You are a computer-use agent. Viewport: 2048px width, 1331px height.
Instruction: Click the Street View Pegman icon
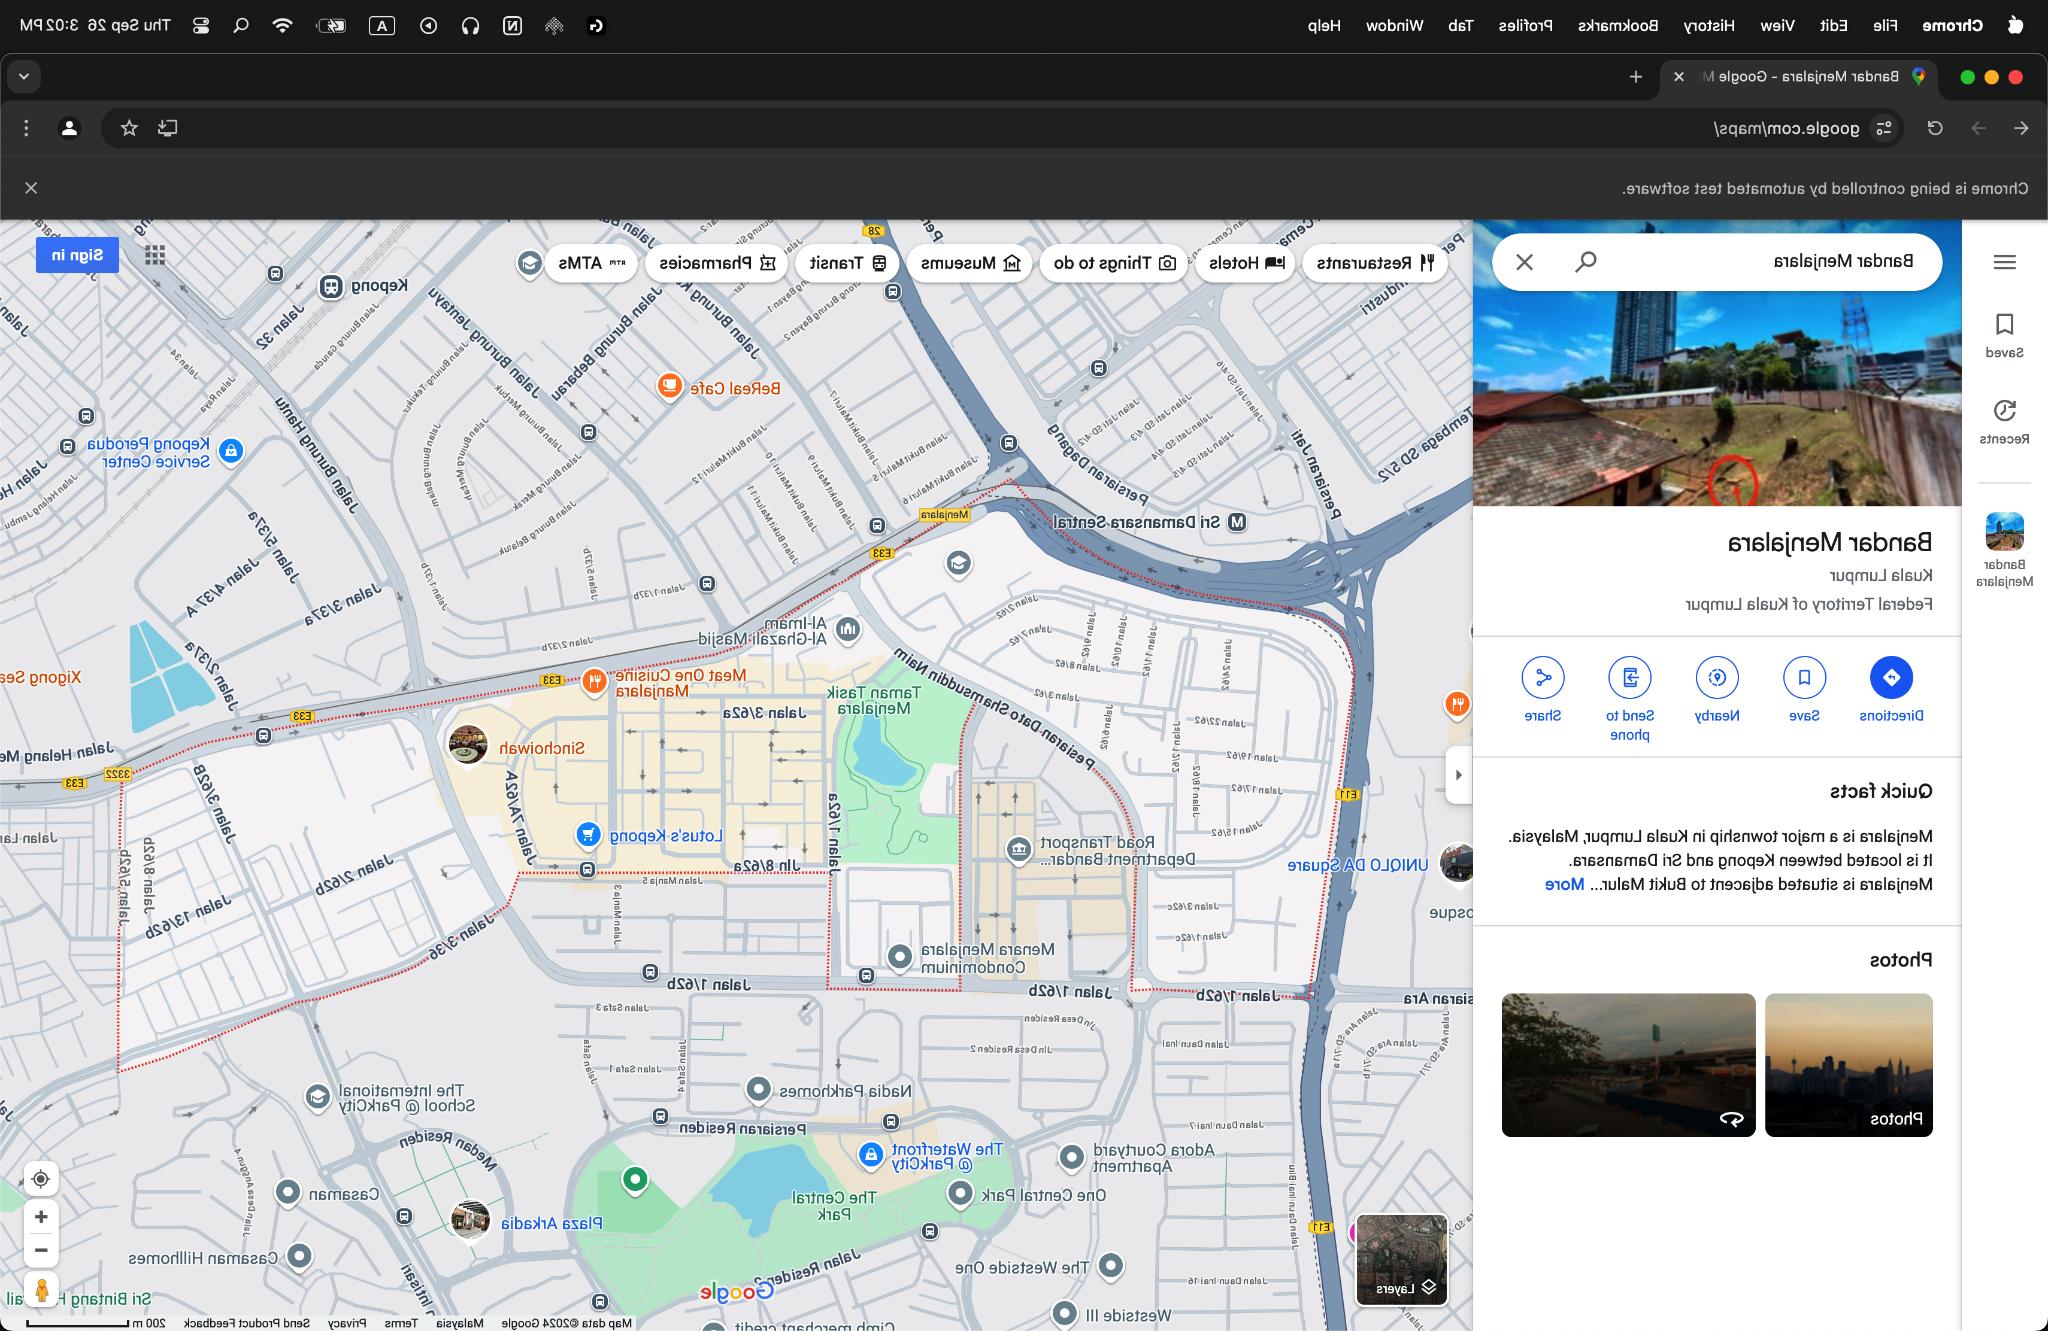click(41, 1290)
